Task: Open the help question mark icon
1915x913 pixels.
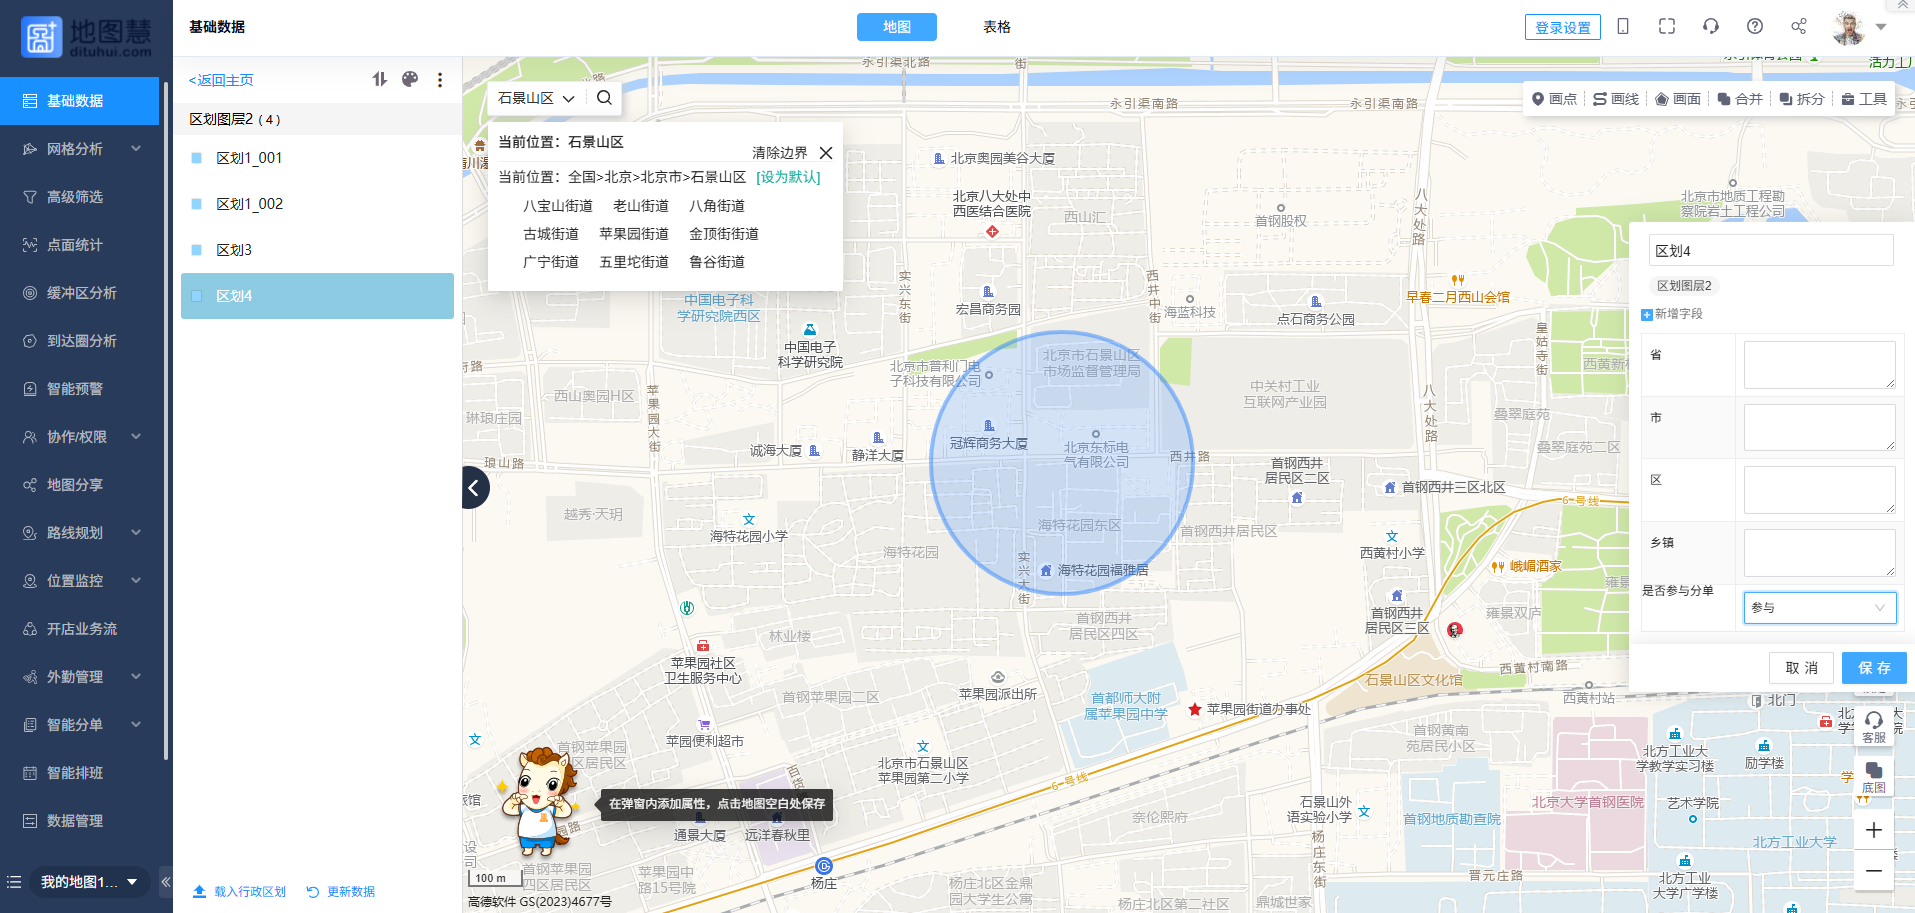Action: (x=1755, y=27)
